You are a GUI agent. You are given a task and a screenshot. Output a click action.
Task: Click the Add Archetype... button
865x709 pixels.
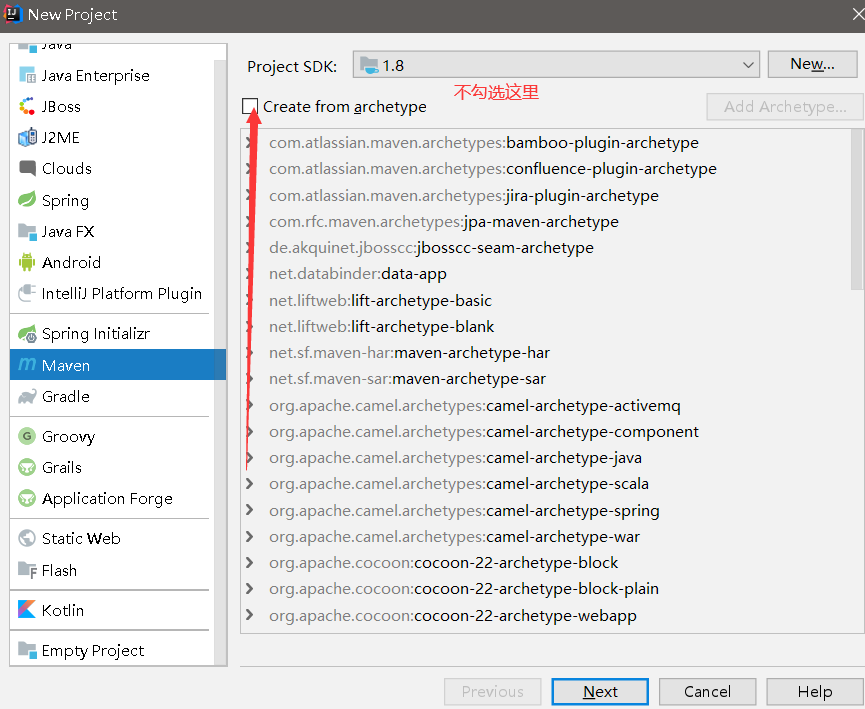[x=784, y=106]
